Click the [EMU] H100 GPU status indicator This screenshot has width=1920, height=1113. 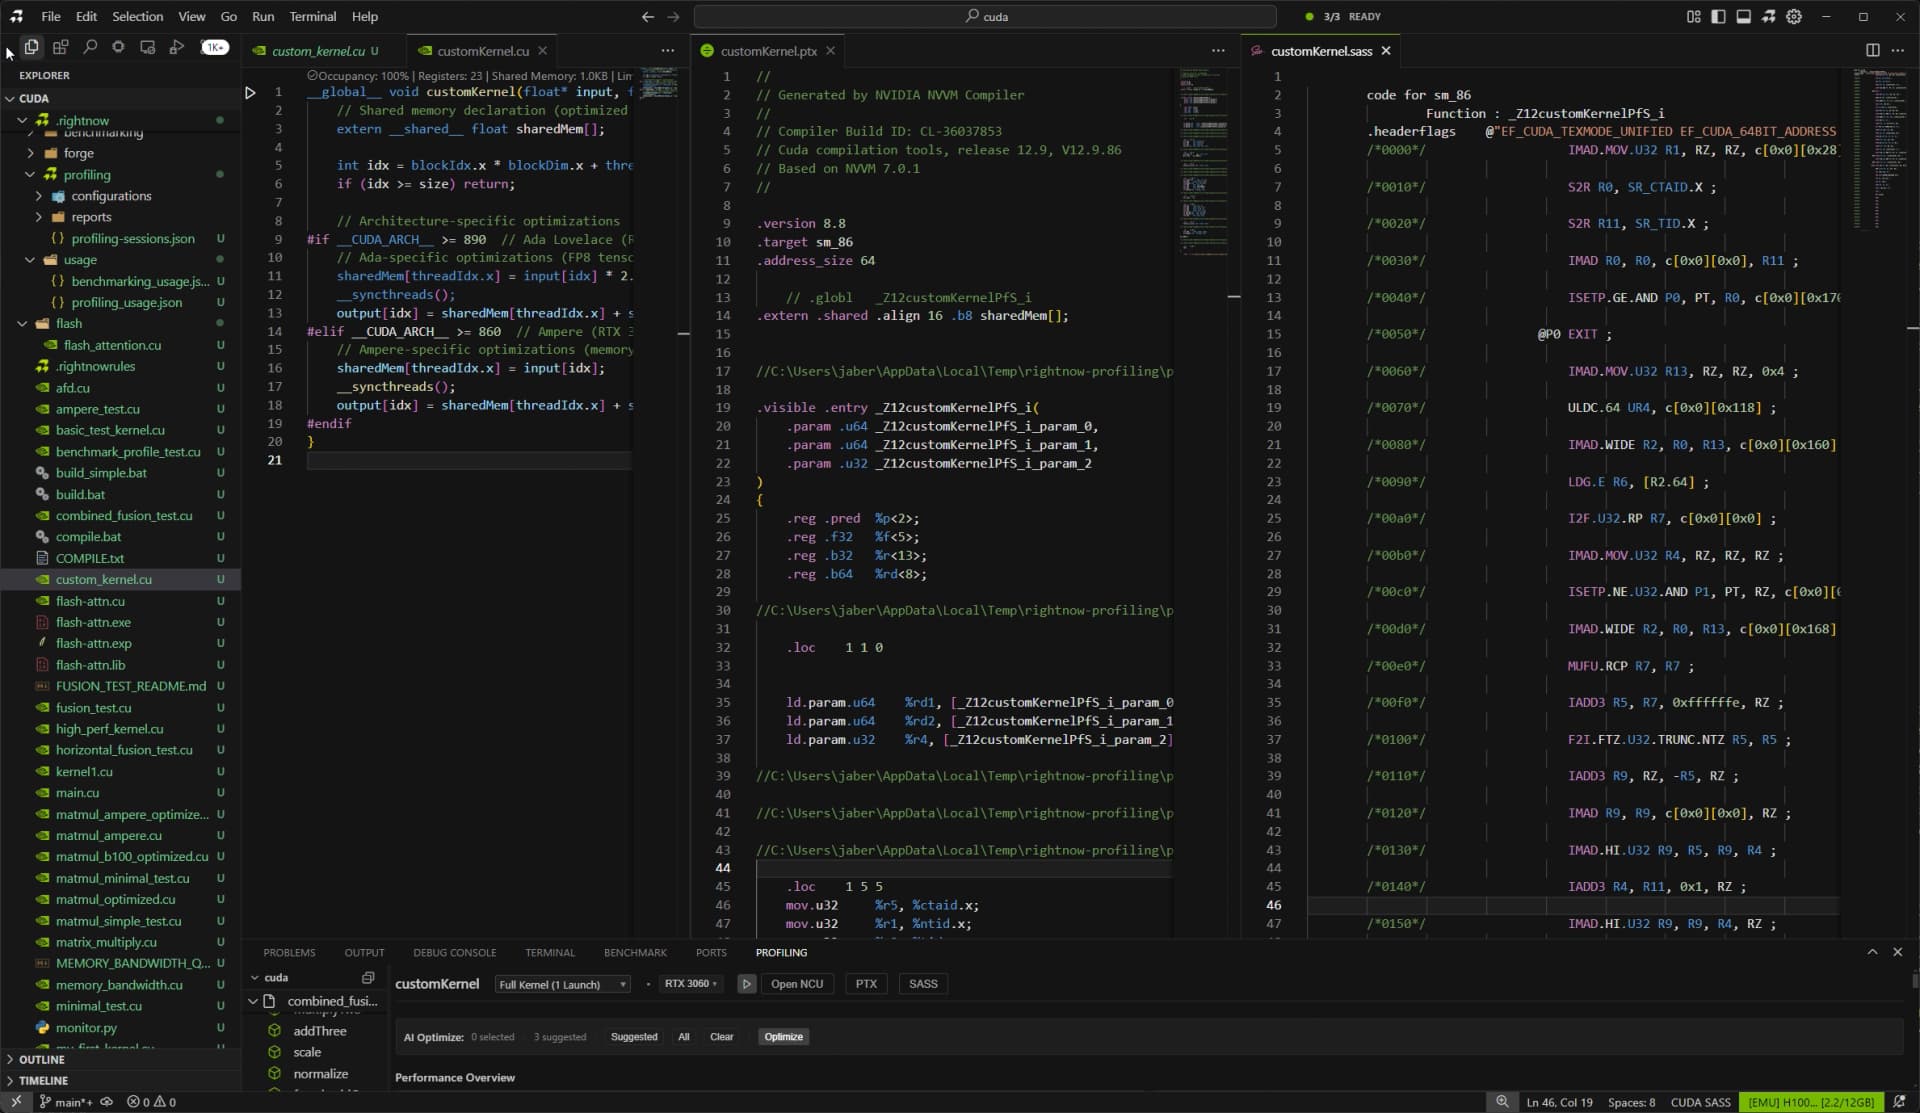click(x=1810, y=1102)
